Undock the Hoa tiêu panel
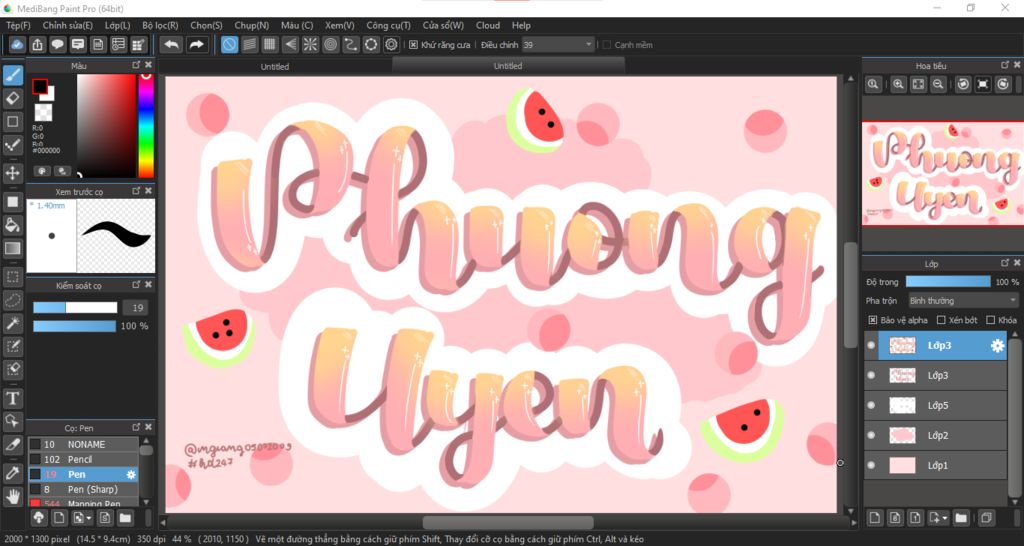This screenshot has width=1024, height=546. click(x=1005, y=65)
